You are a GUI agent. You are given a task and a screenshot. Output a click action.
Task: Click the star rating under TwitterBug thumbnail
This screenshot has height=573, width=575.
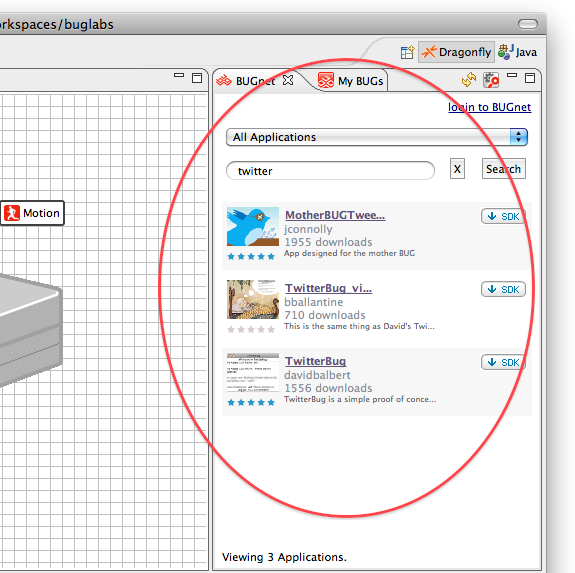[x=251, y=403]
